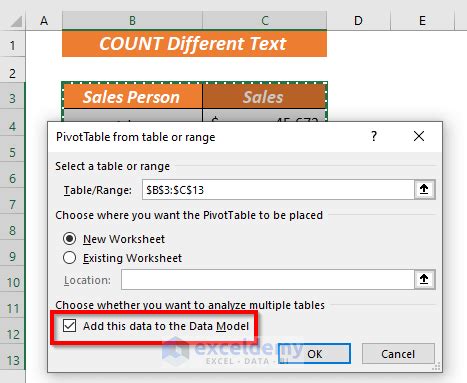Click the Location range selector arrow
This screenshot has width=467, height=383.
424,279
